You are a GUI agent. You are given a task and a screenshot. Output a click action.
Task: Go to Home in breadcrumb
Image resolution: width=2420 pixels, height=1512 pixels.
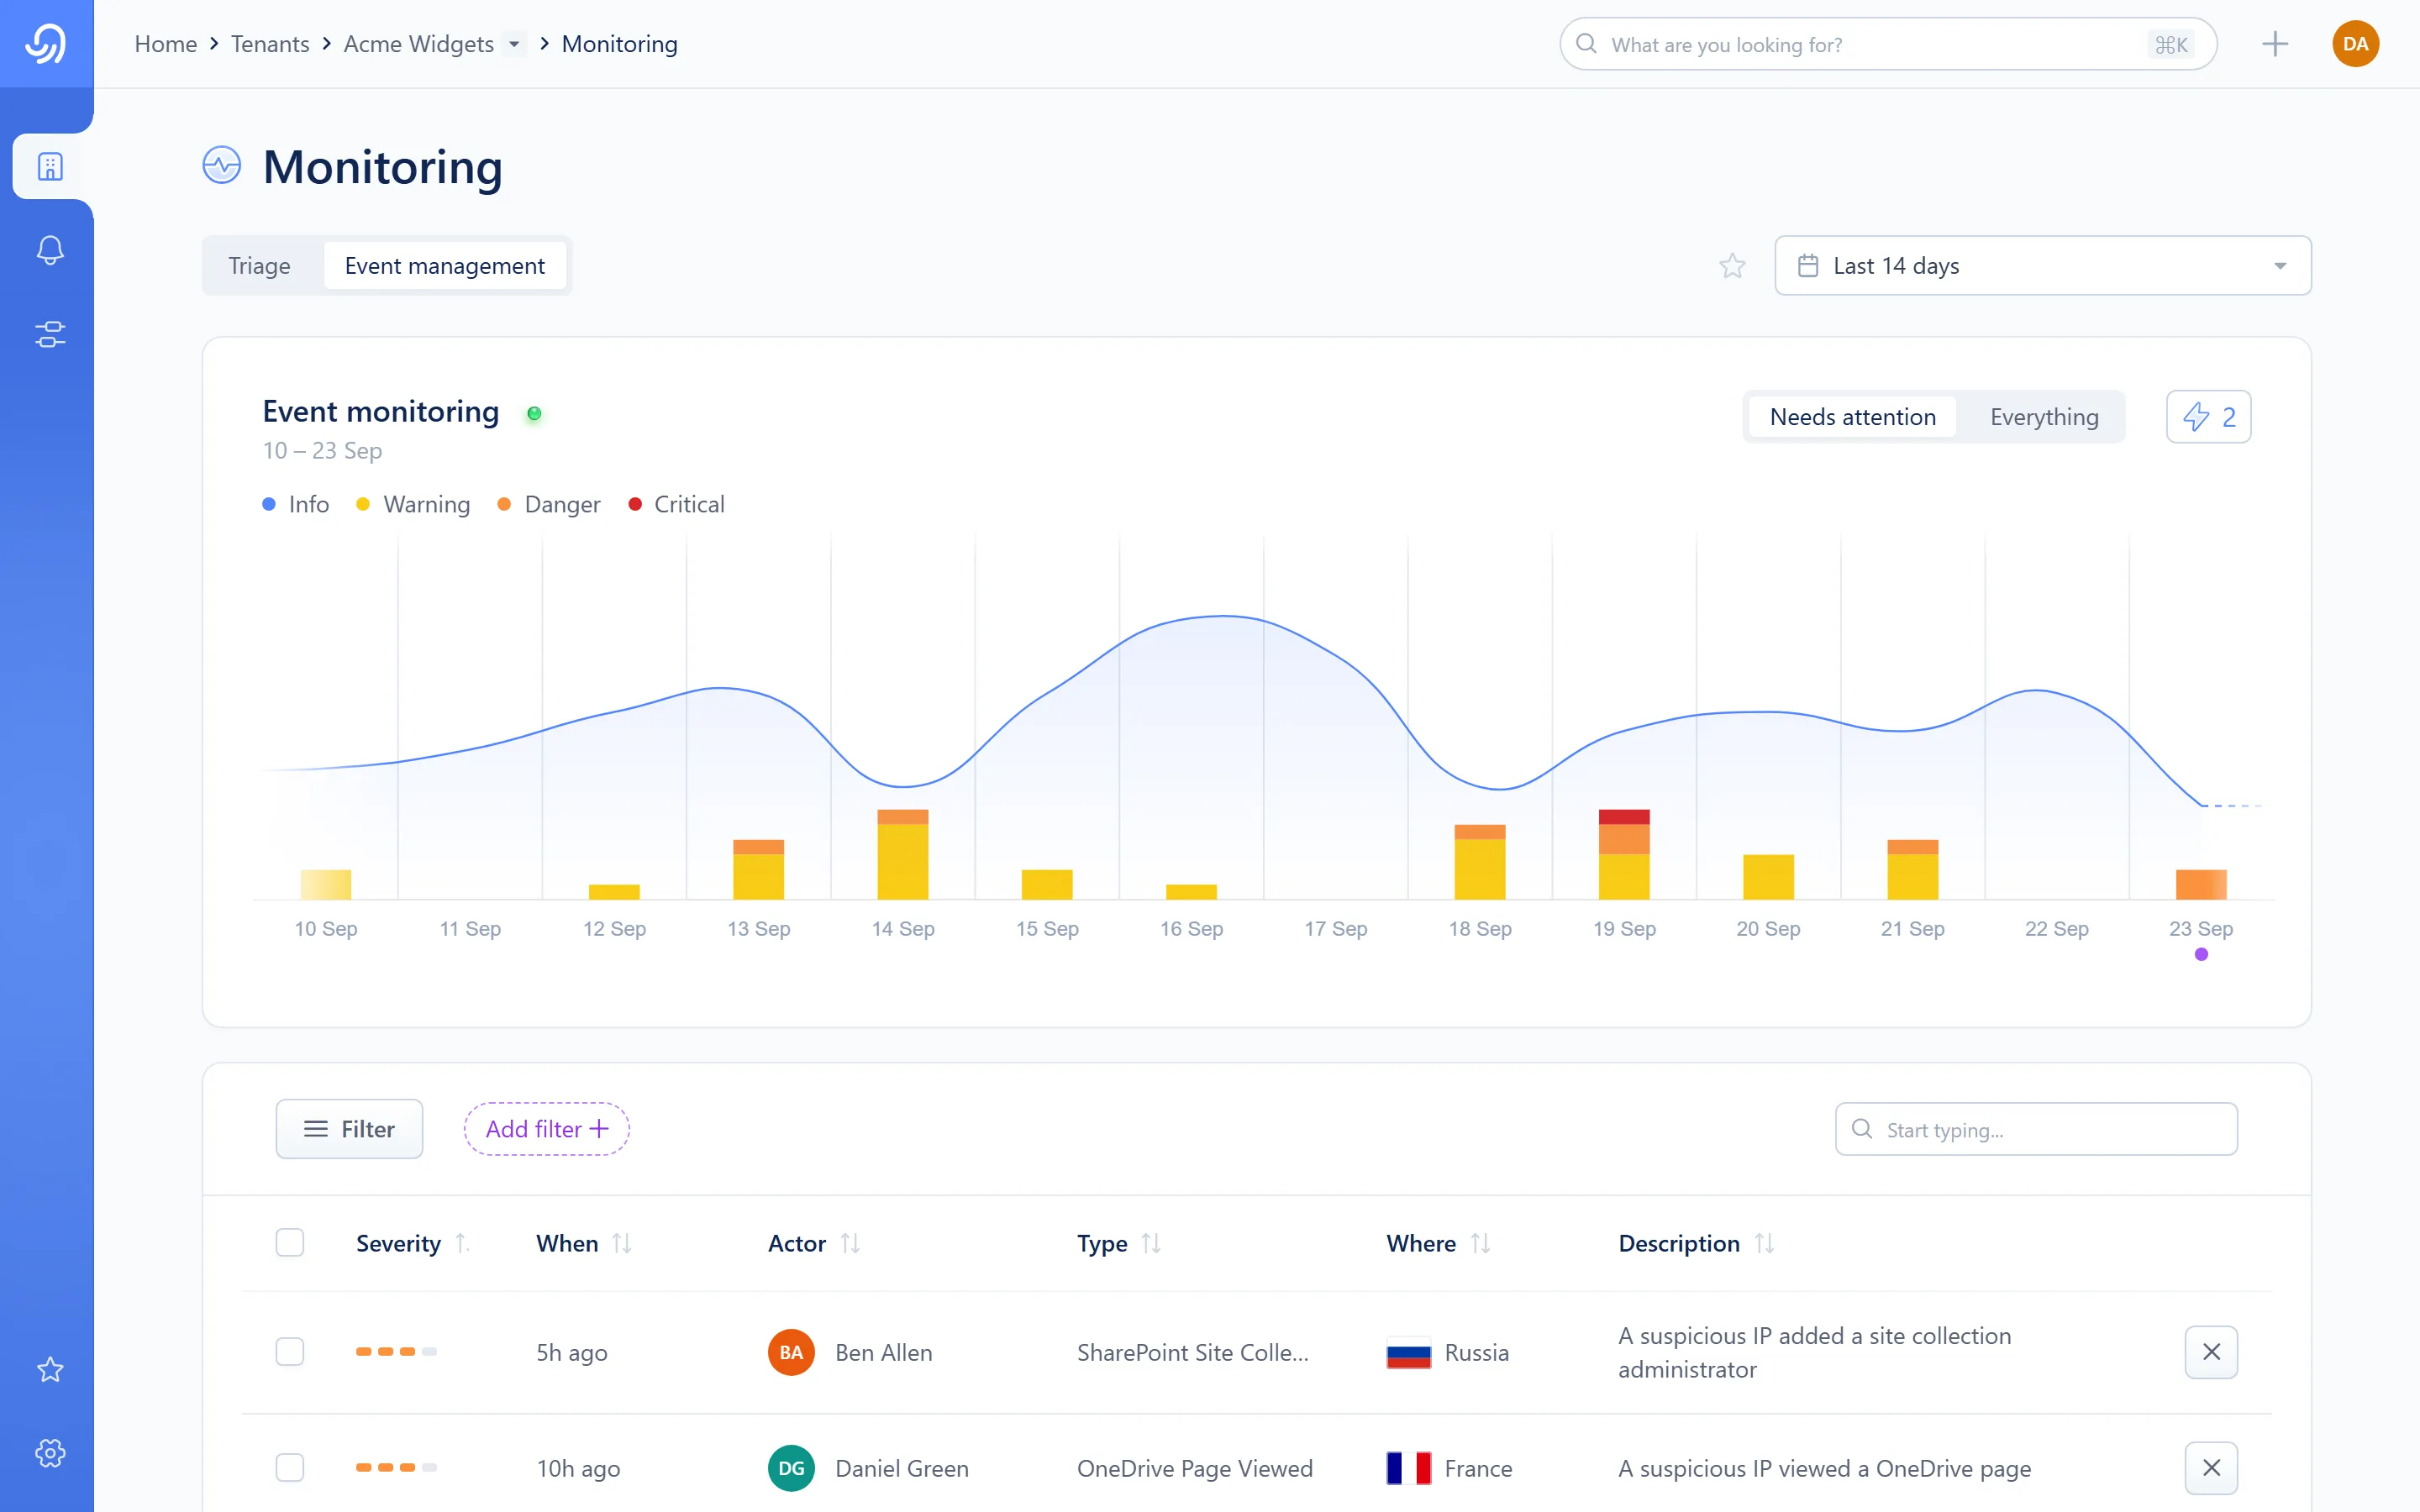(166, 44)
